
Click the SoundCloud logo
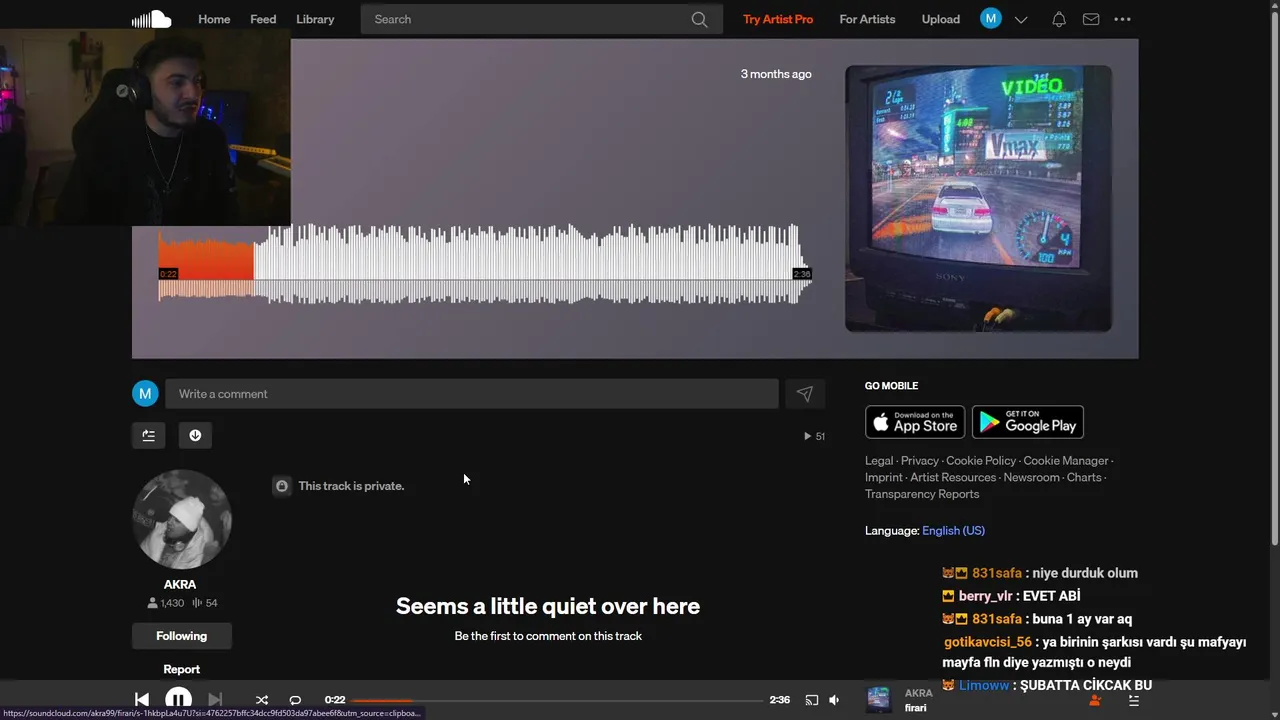[152, 19]
